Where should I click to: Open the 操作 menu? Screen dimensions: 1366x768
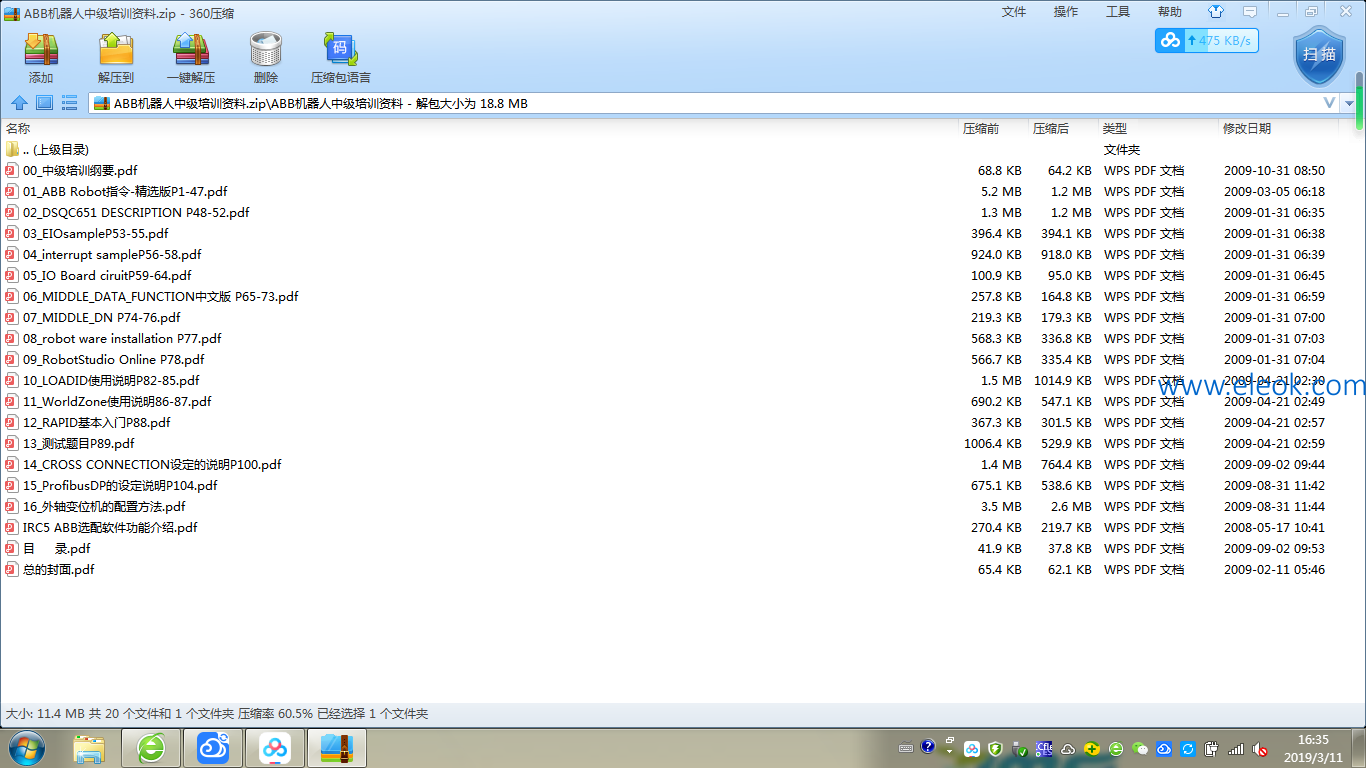(1066, 12)
